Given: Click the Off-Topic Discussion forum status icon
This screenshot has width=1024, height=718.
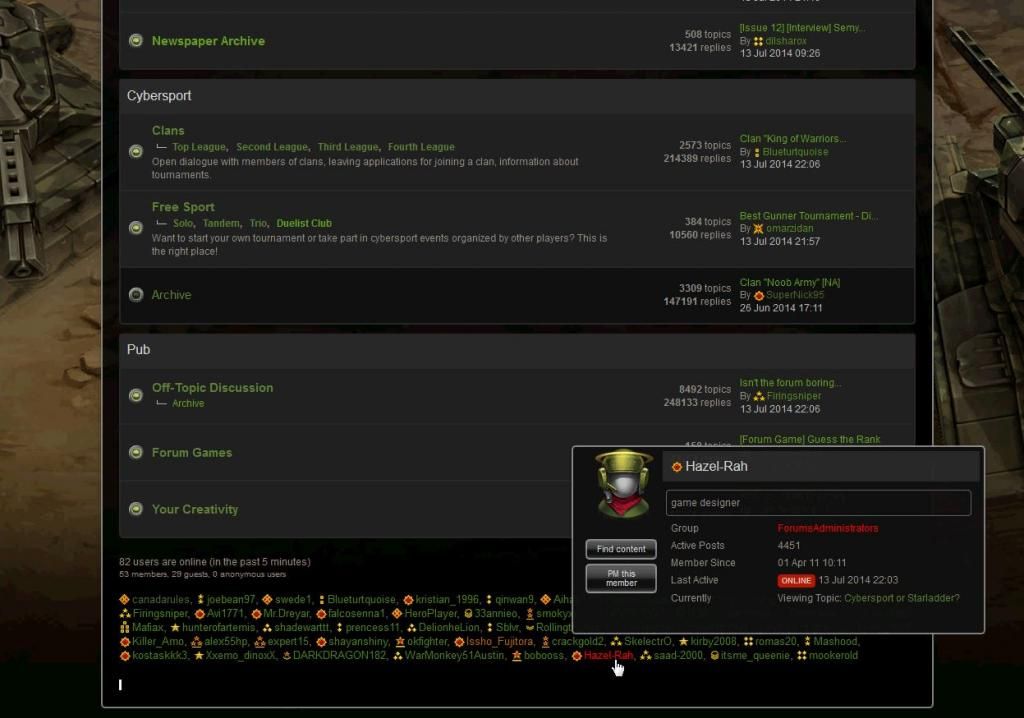Looking at the screenshot, I should [x=136, y=395].
